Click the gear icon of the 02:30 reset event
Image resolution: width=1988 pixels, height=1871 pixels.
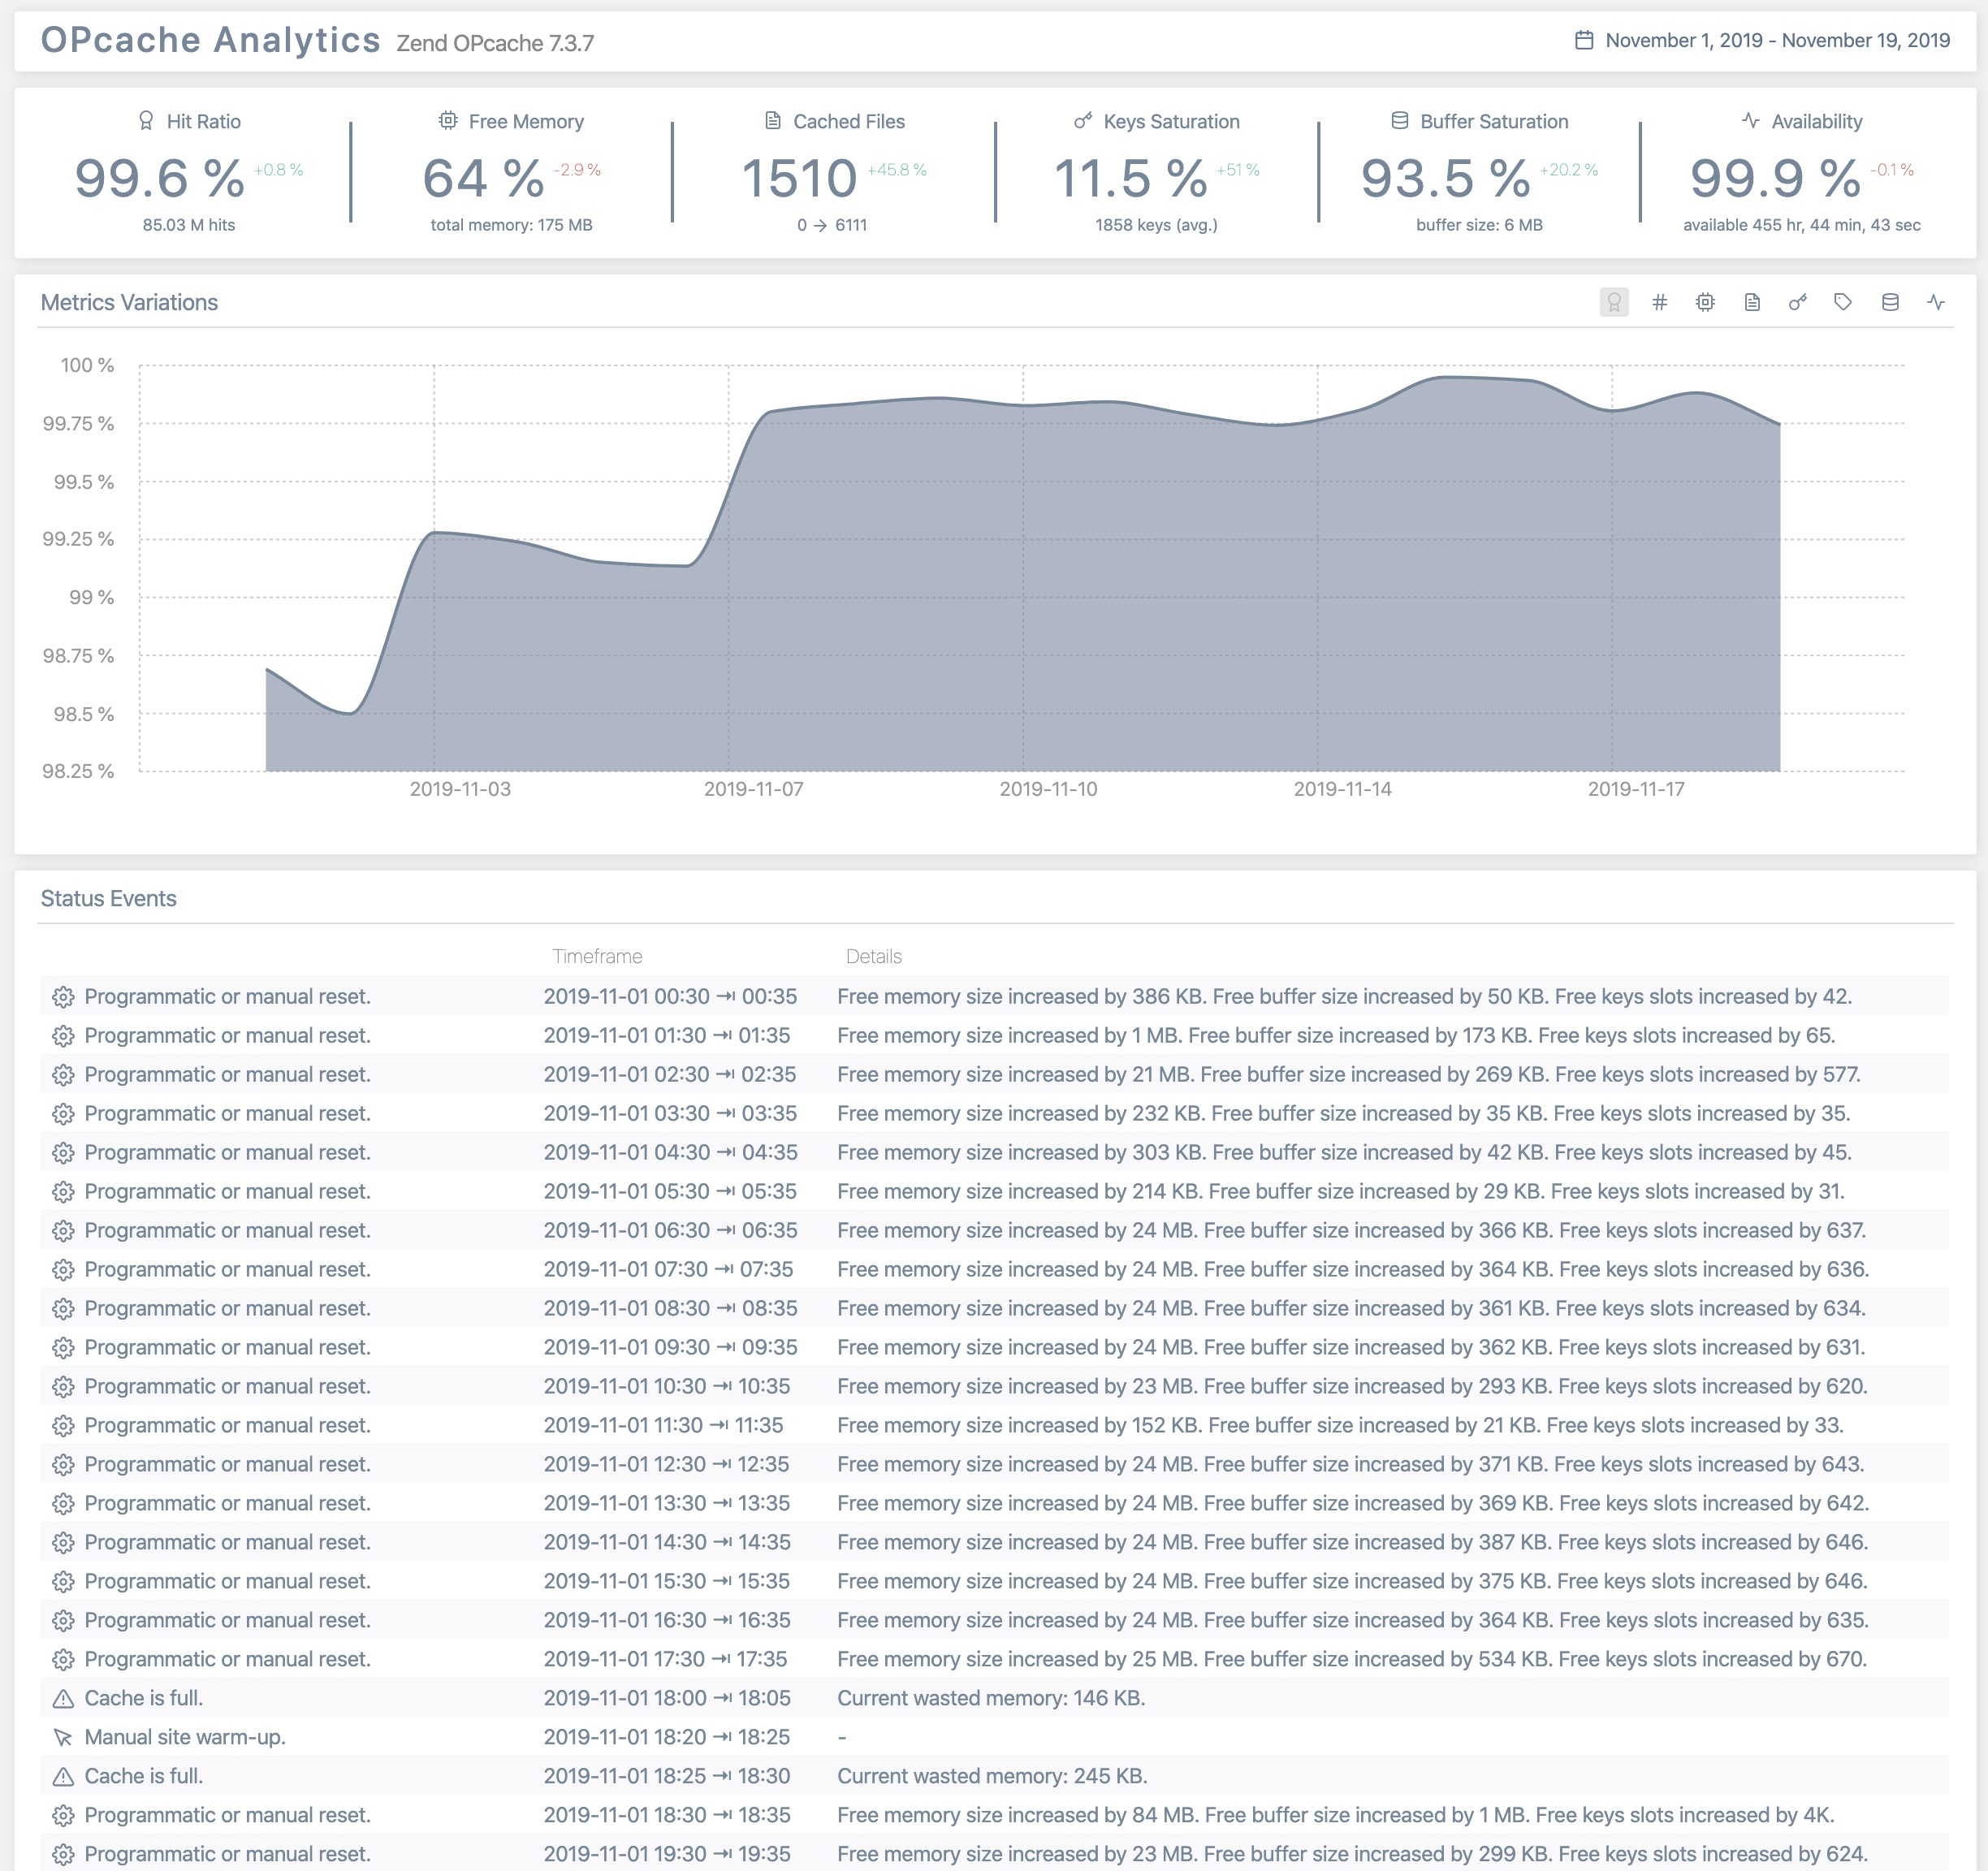tap(63, 1075)
